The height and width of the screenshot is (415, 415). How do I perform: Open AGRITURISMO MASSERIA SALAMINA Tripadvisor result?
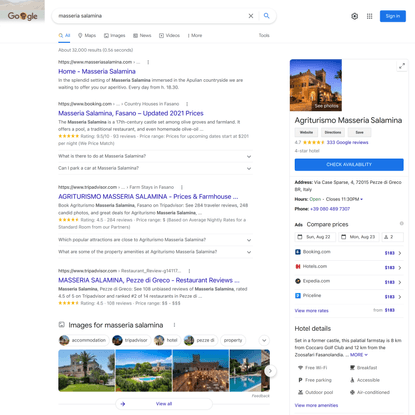148,197
